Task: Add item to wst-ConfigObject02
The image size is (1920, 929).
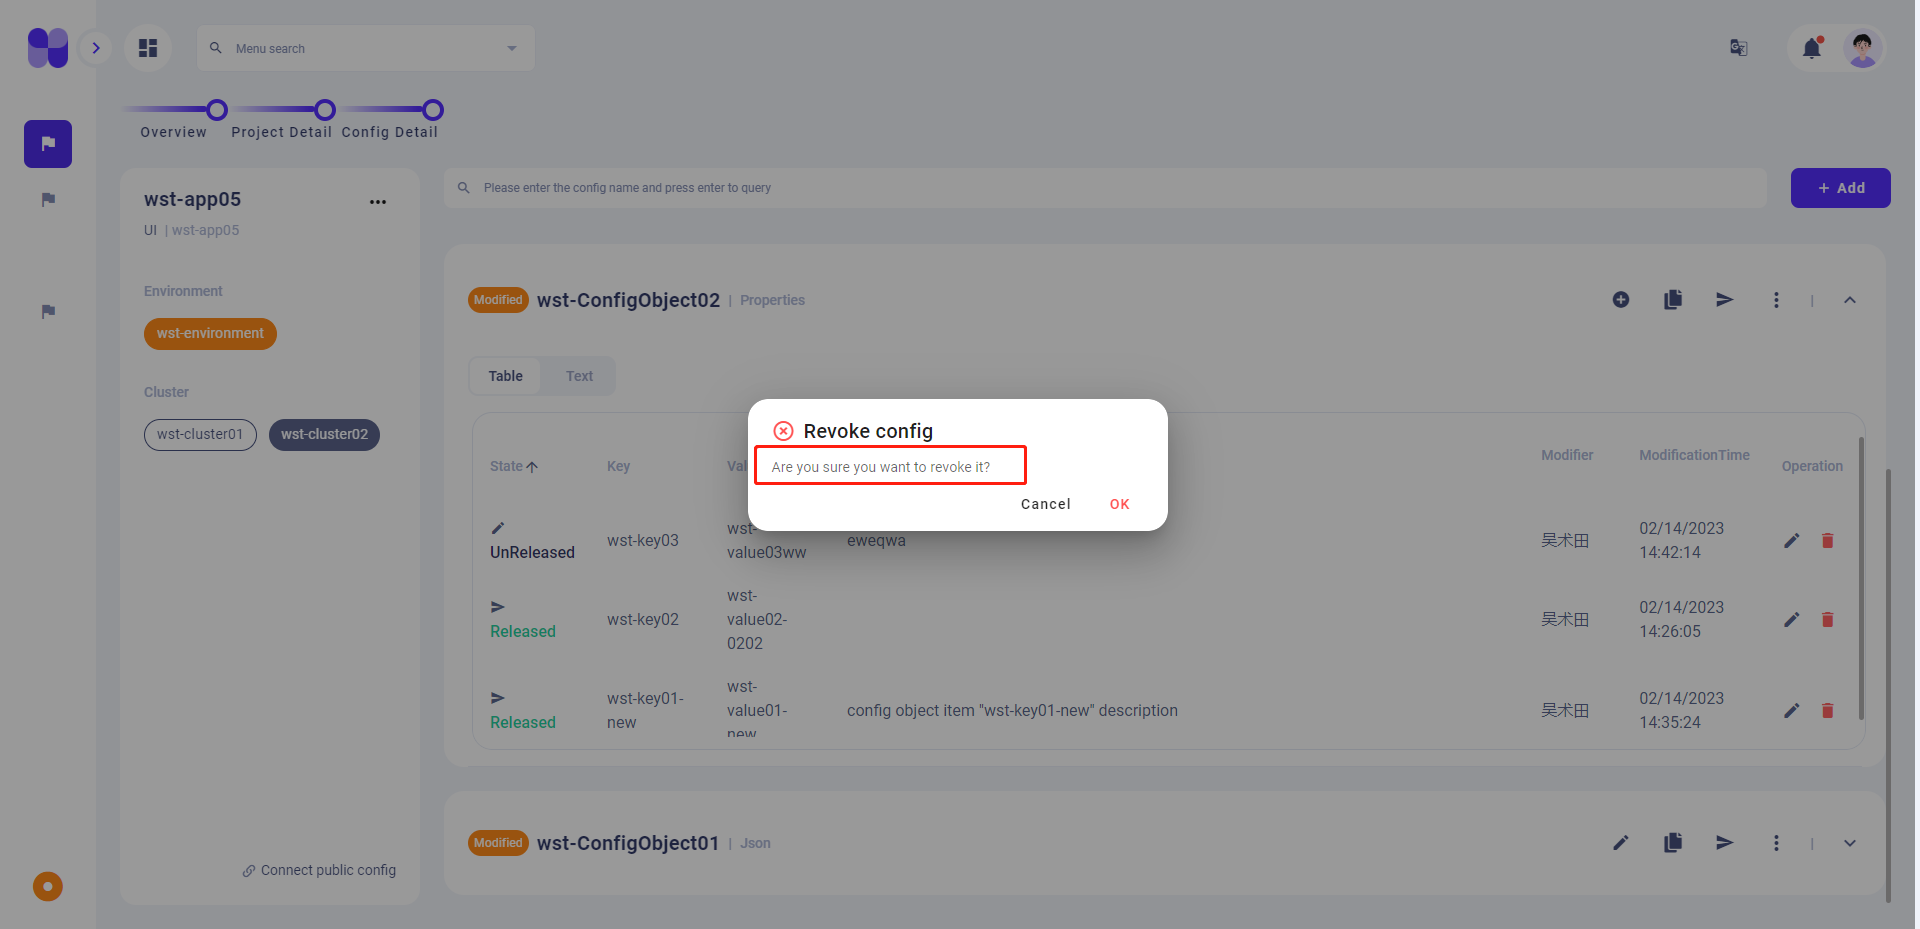Action: click(1621, 300)
